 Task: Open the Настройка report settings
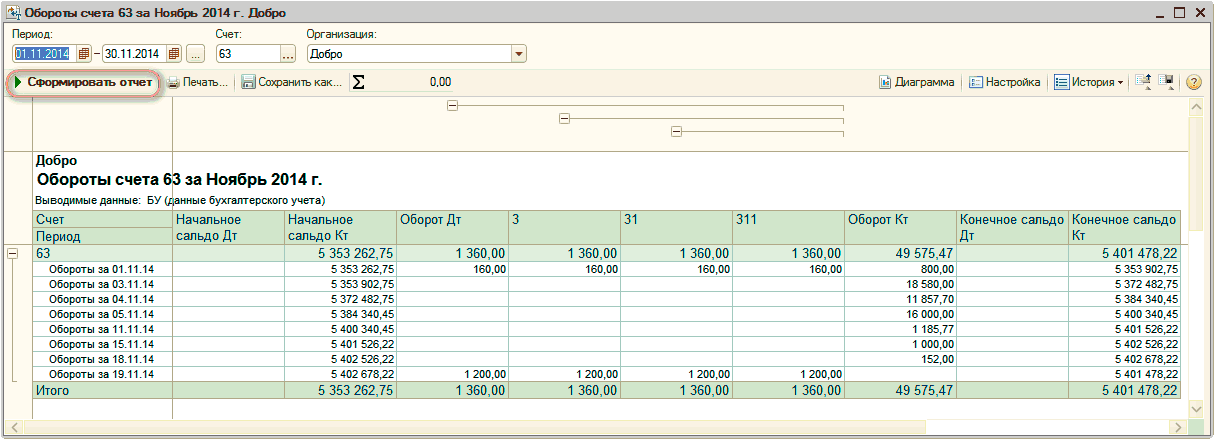(x=1004, y=82)
